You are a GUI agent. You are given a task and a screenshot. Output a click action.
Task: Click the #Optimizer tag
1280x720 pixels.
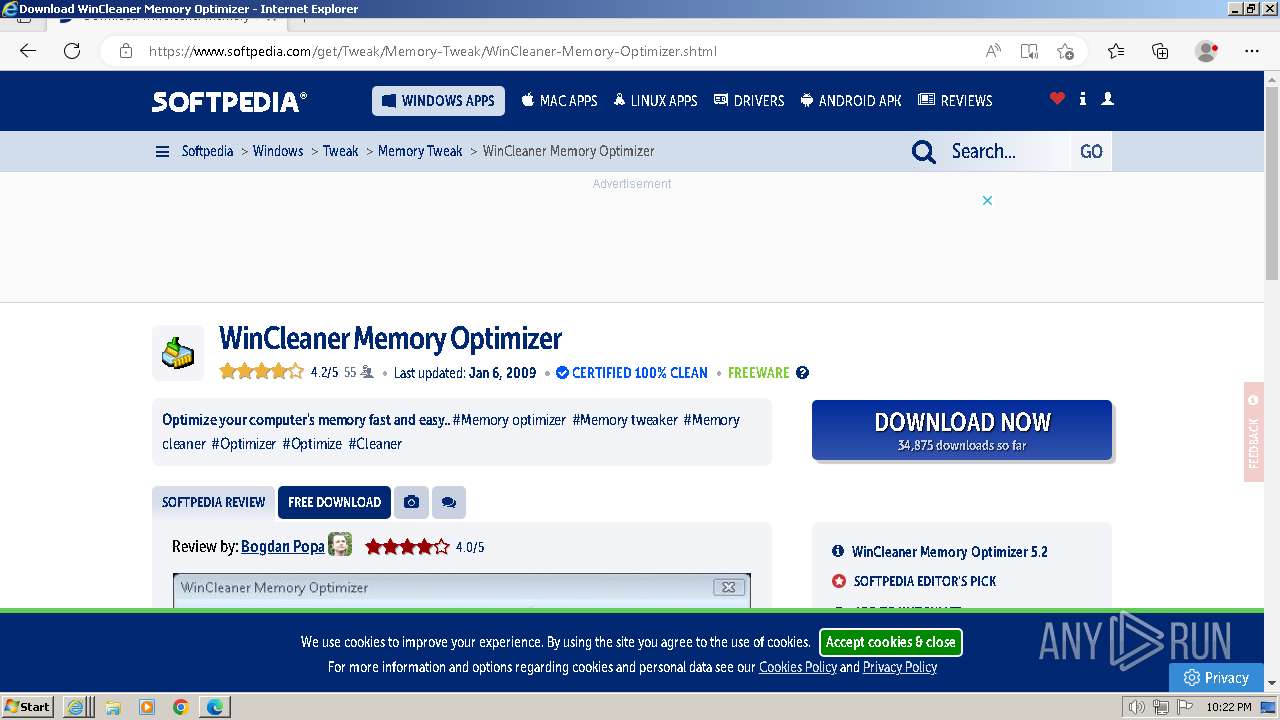243,444
